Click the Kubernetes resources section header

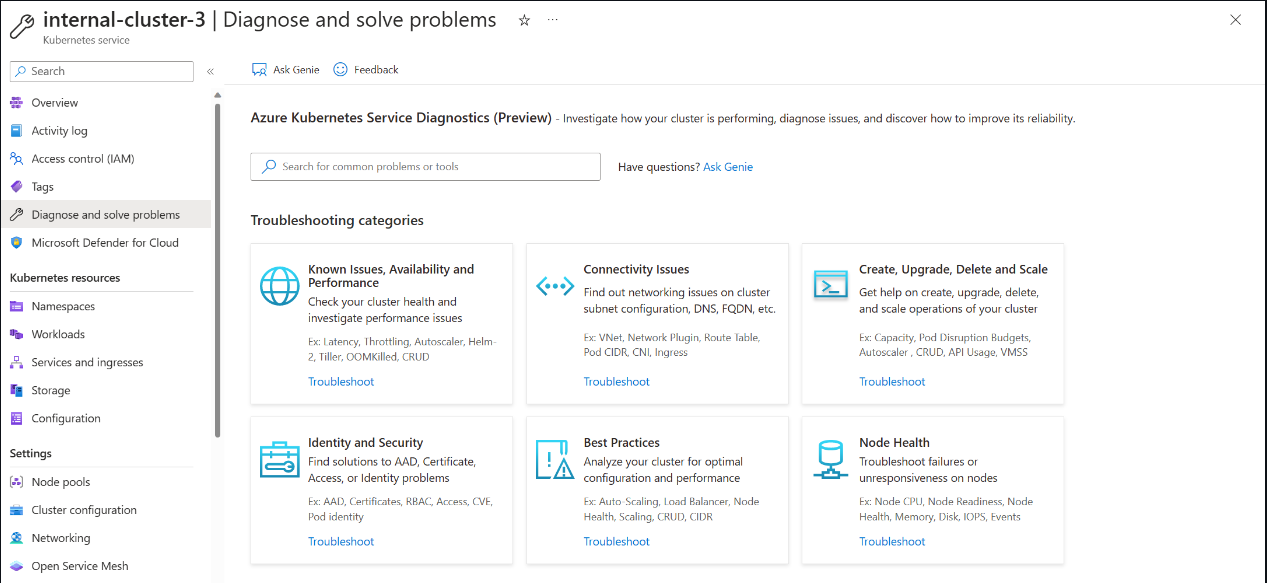point(65,278)
